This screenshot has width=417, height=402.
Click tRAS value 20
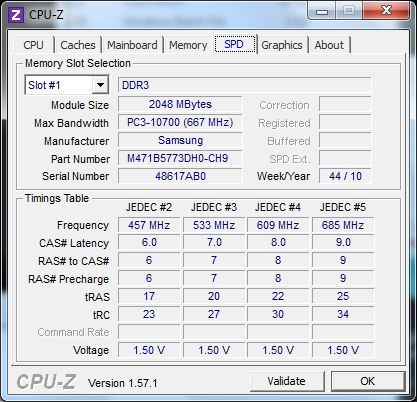click(x=214, y=296)
